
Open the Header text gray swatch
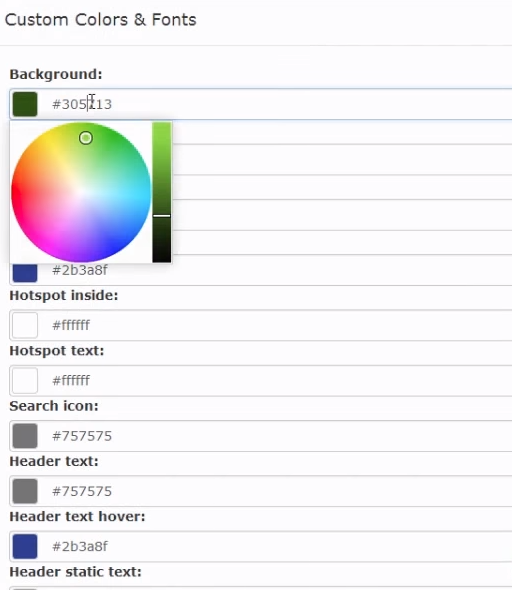click(25, 491)
